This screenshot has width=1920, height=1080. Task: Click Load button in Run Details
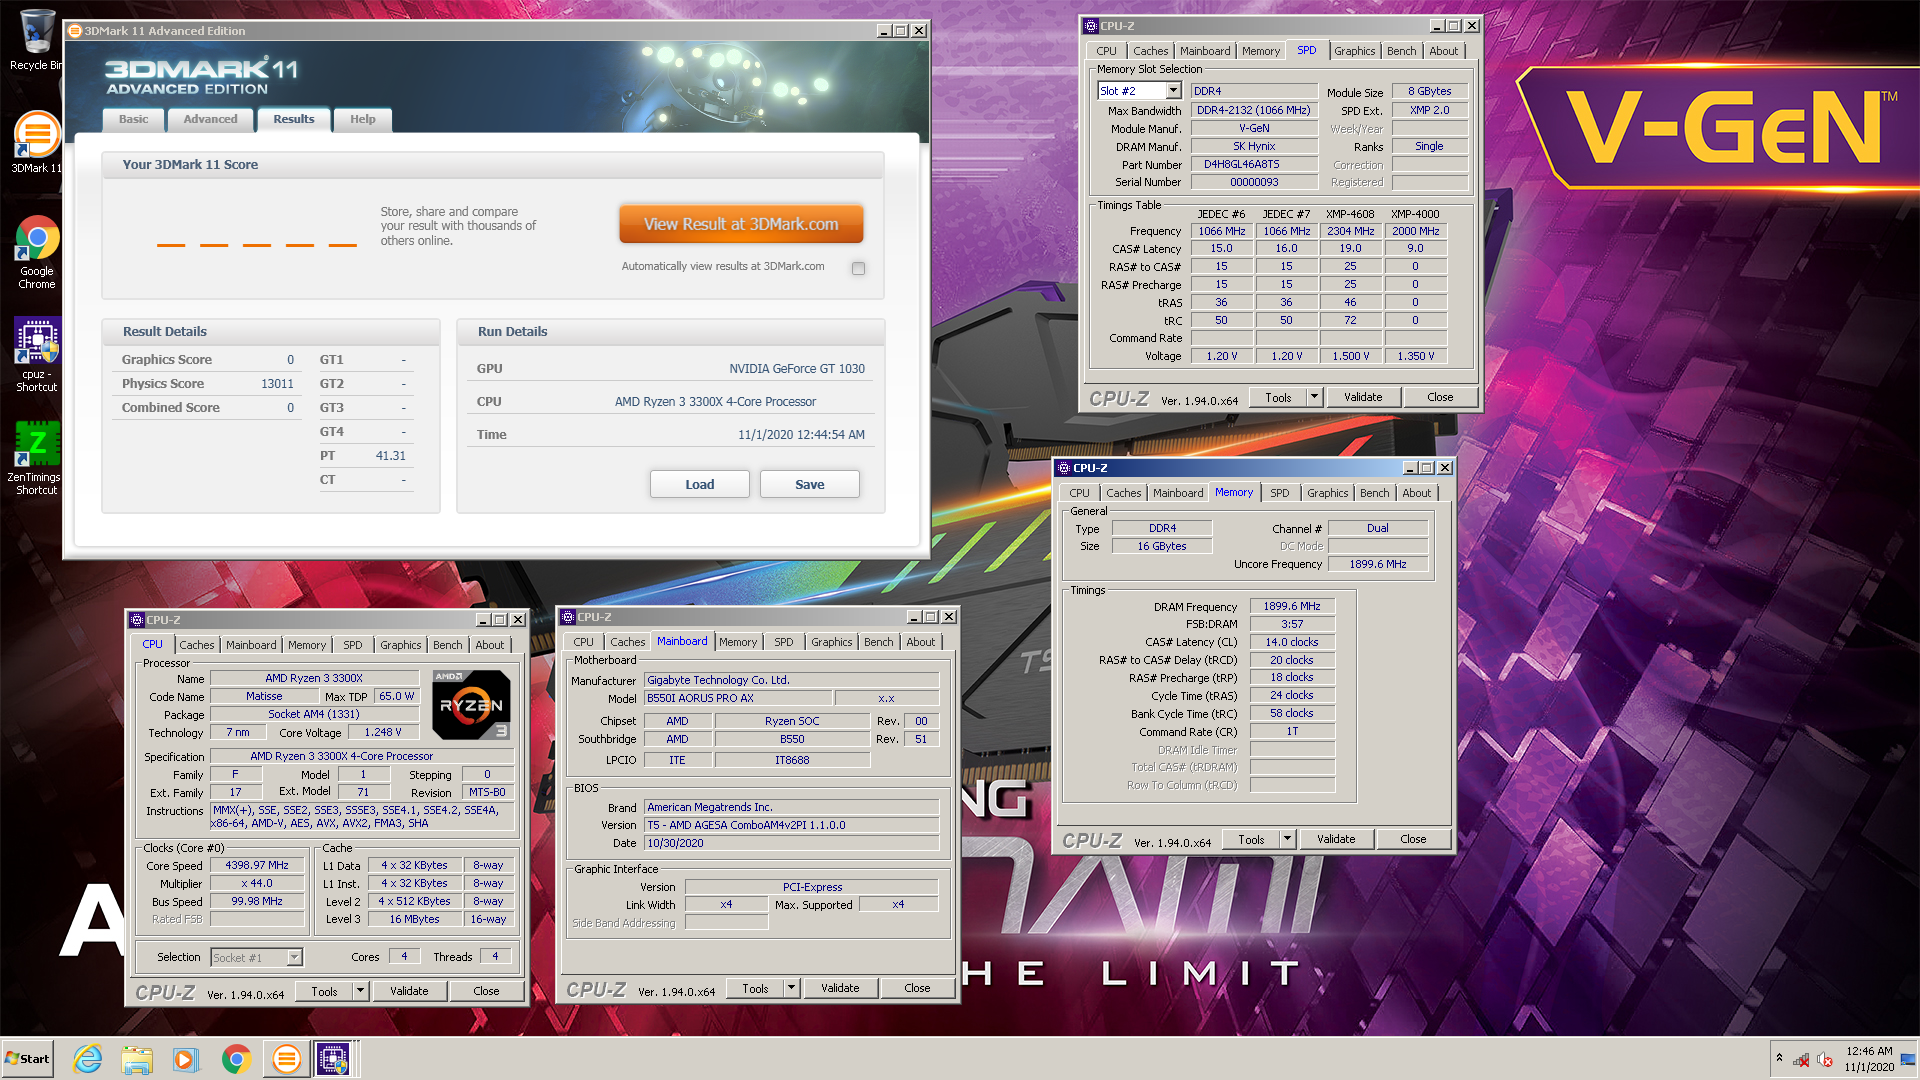pos(700,484)
